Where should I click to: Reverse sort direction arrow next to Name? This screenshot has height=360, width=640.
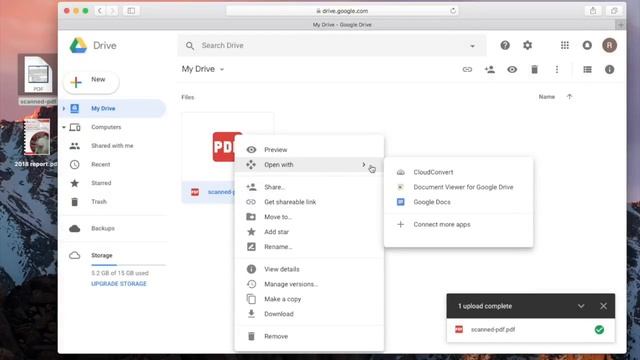pyautogui.click(x=569, y=97)
